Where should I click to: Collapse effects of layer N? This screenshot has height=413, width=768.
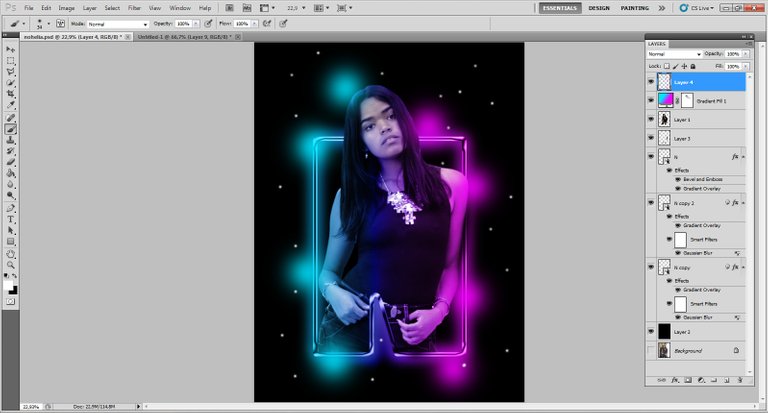743,157
